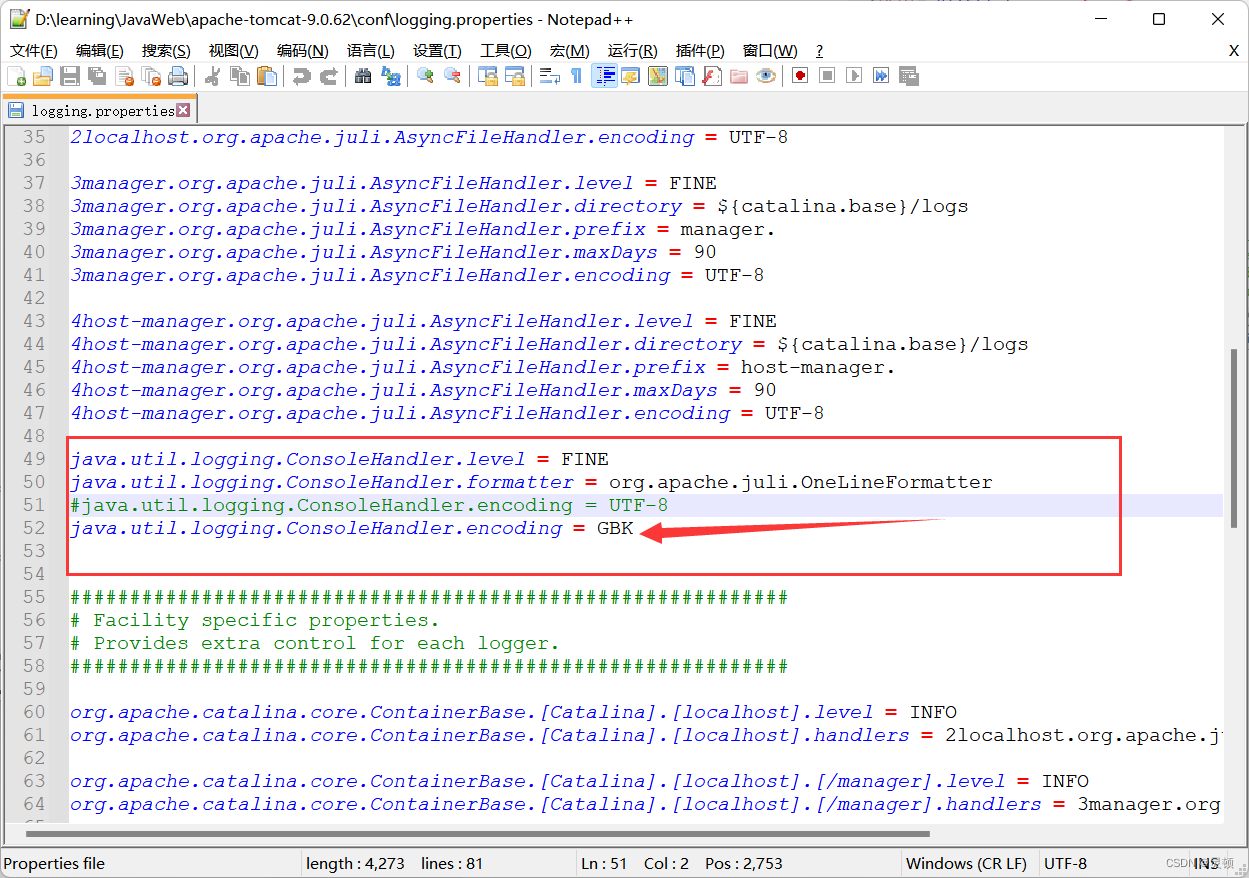
Task: Open the ? help menu
Action: [x=819, y=50]
